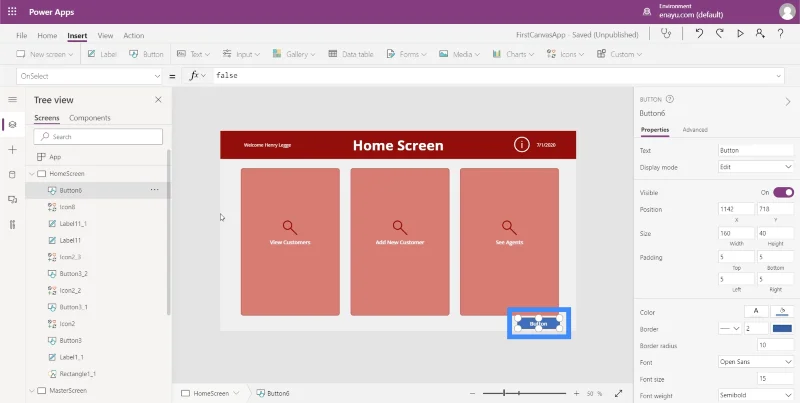Collapse the HomeScreen tree node
Viewport: 800px width, 403px height.
pos(32,174)
